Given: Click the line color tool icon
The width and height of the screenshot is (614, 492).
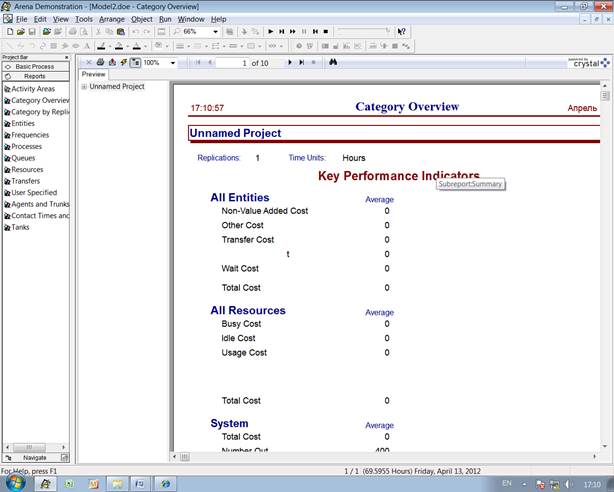Looking at the screenshot, I should pos(101,46).
